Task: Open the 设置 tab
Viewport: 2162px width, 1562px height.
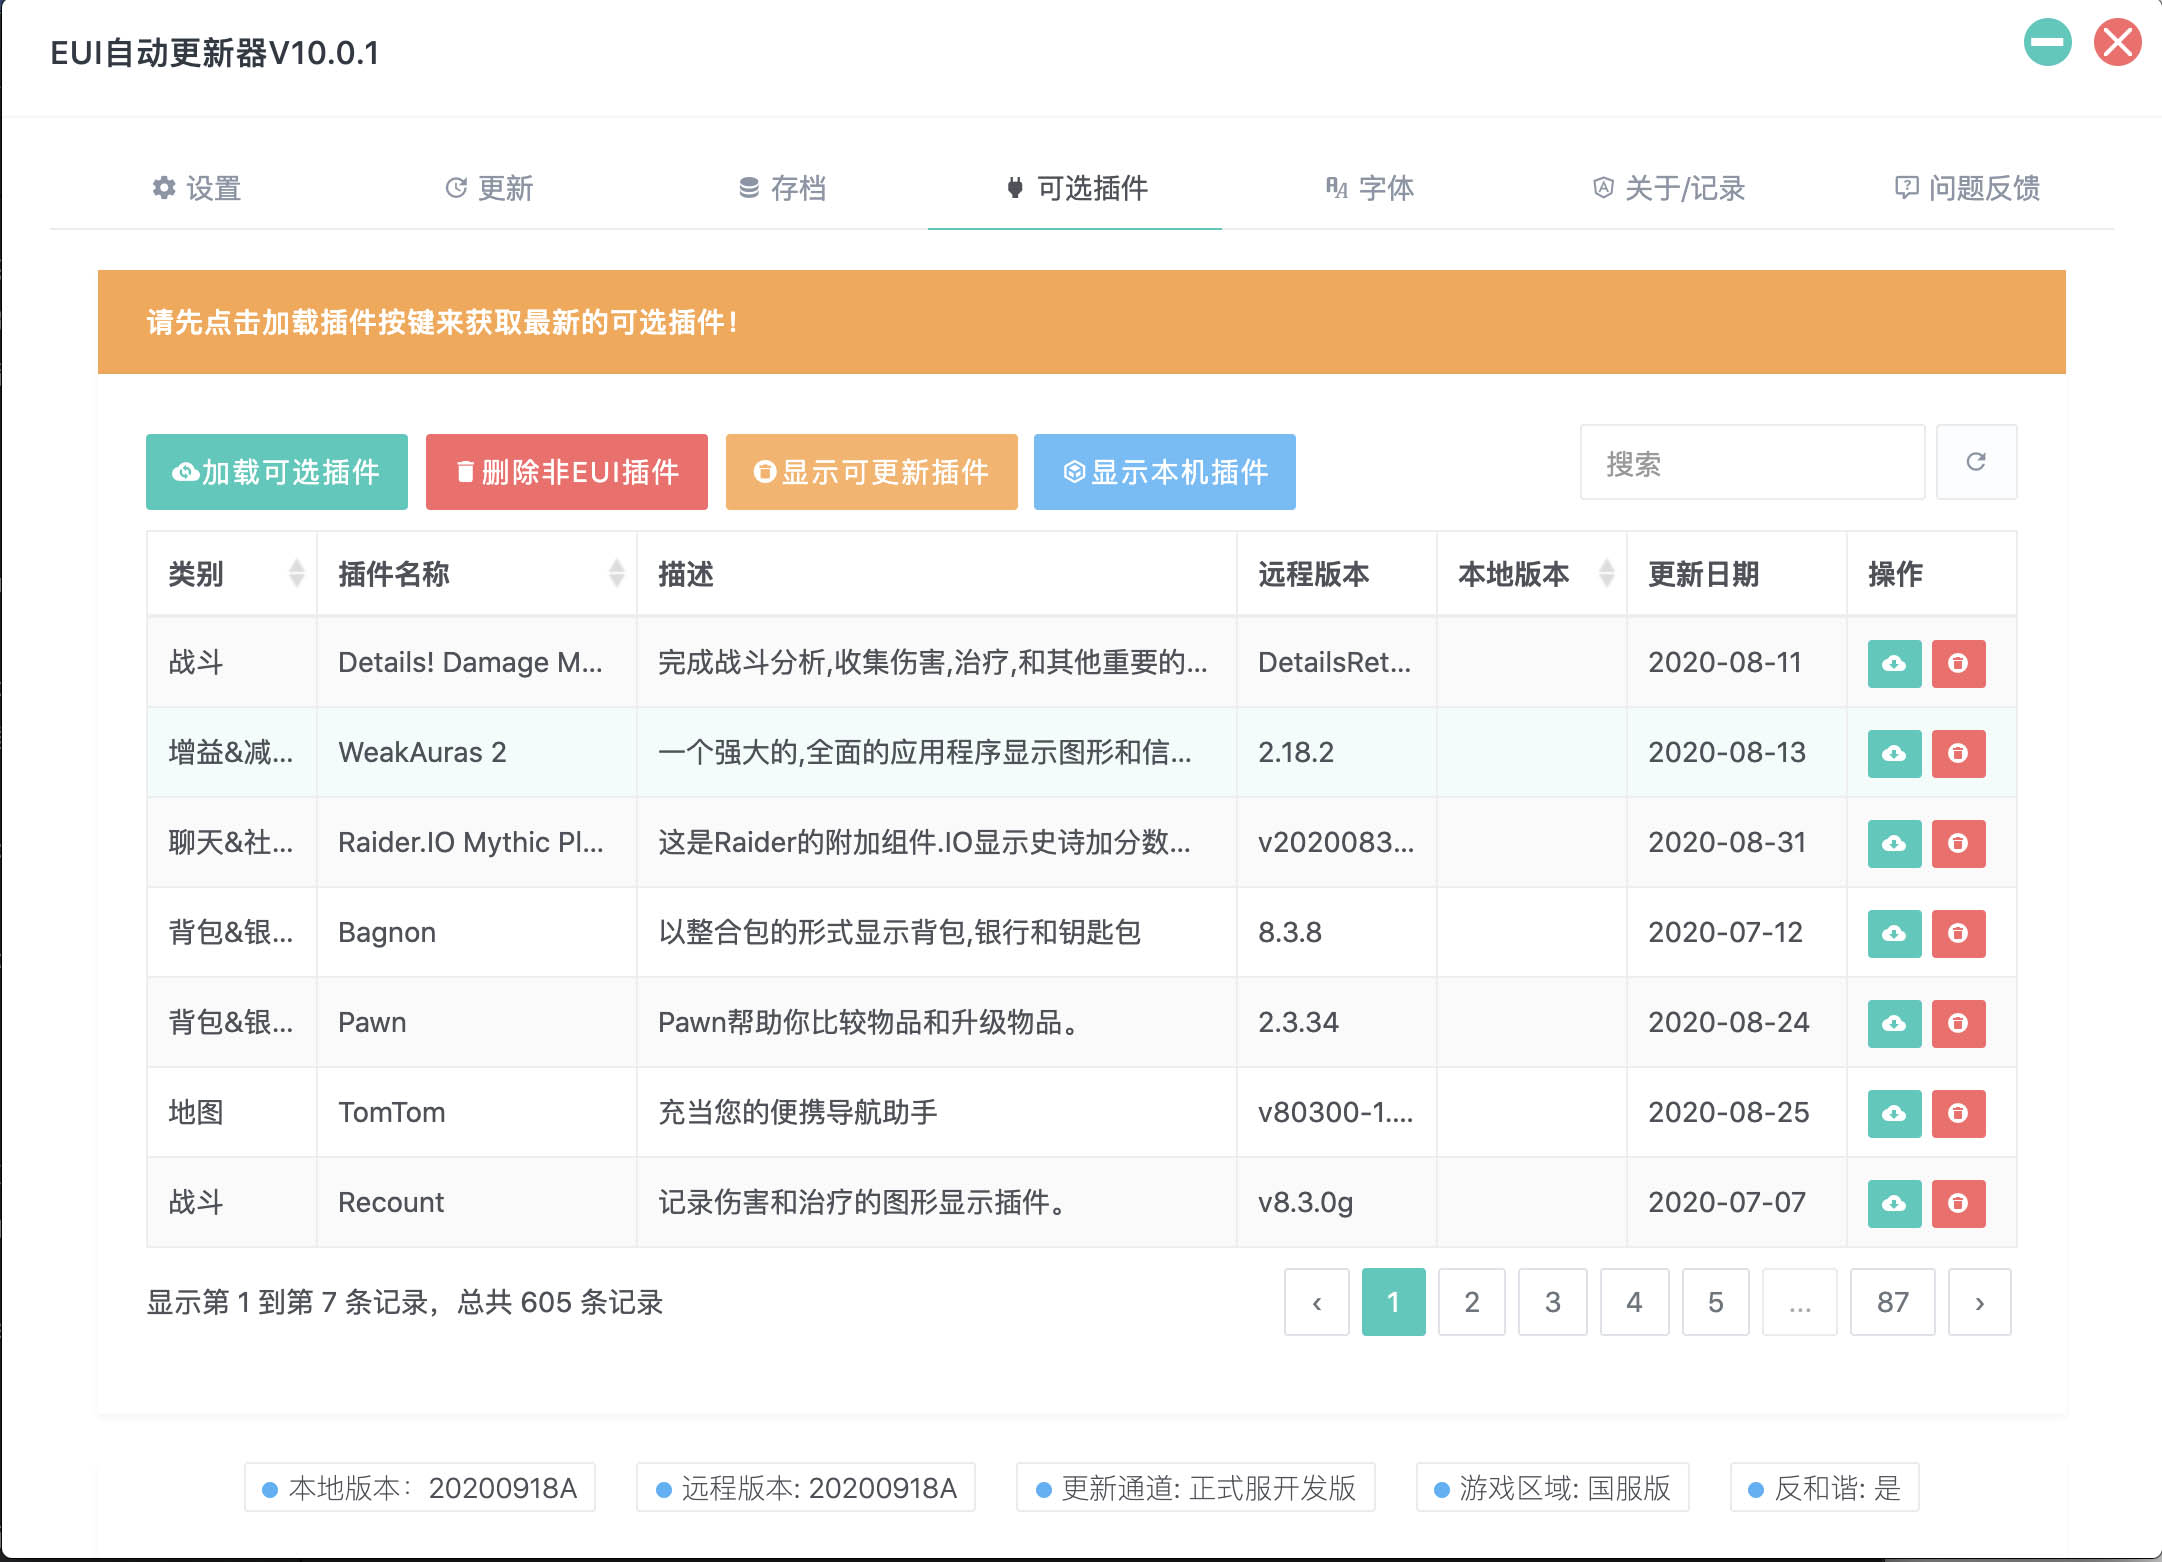Action: click(x=196, y=188)
